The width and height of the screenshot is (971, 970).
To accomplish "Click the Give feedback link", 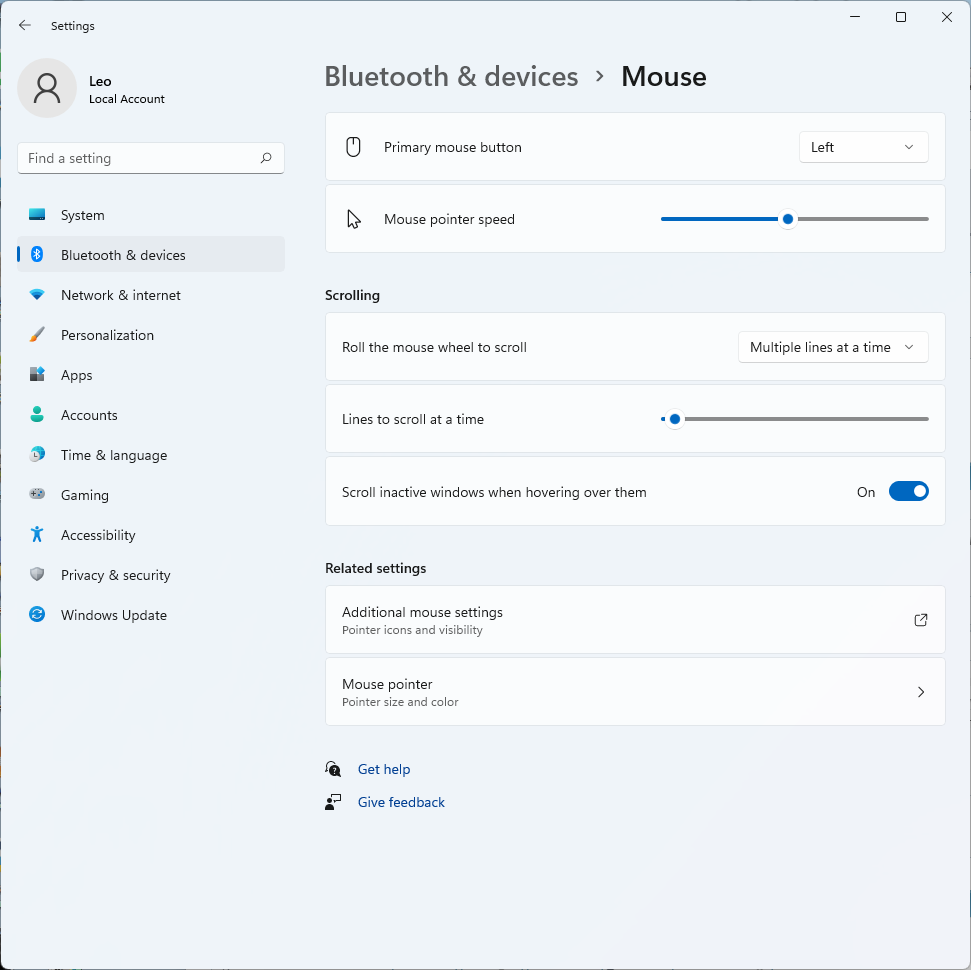I will coord(401,802).
